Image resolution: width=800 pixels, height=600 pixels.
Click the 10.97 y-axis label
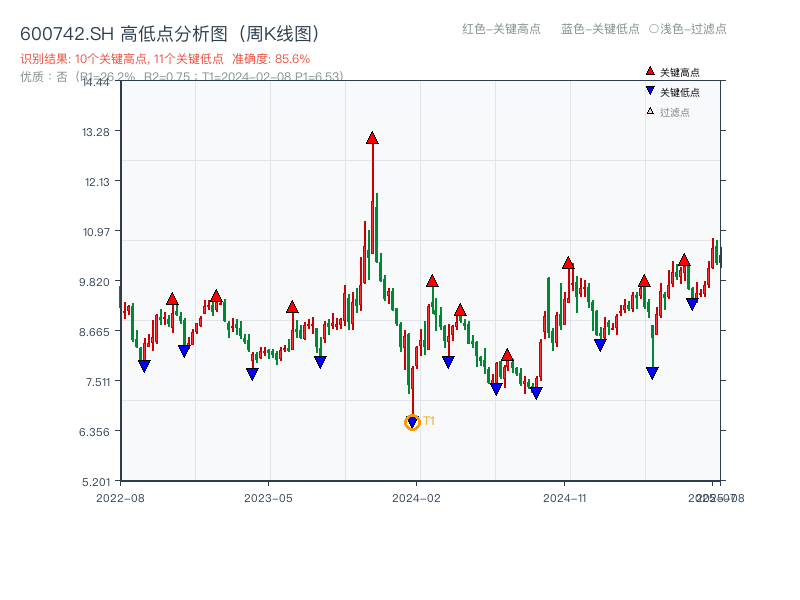96,232
